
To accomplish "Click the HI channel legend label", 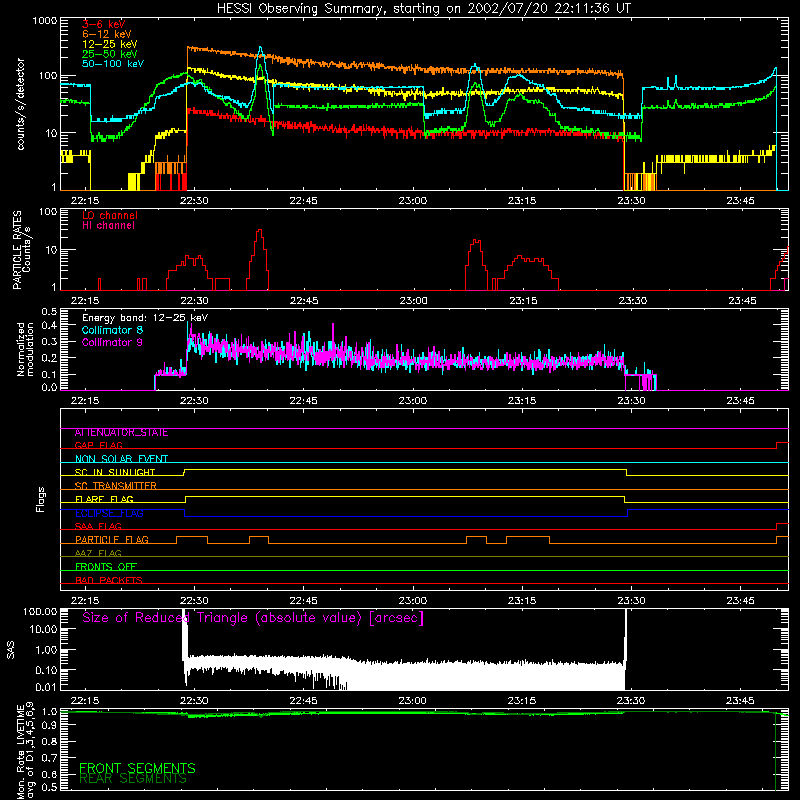I will 109,226.
